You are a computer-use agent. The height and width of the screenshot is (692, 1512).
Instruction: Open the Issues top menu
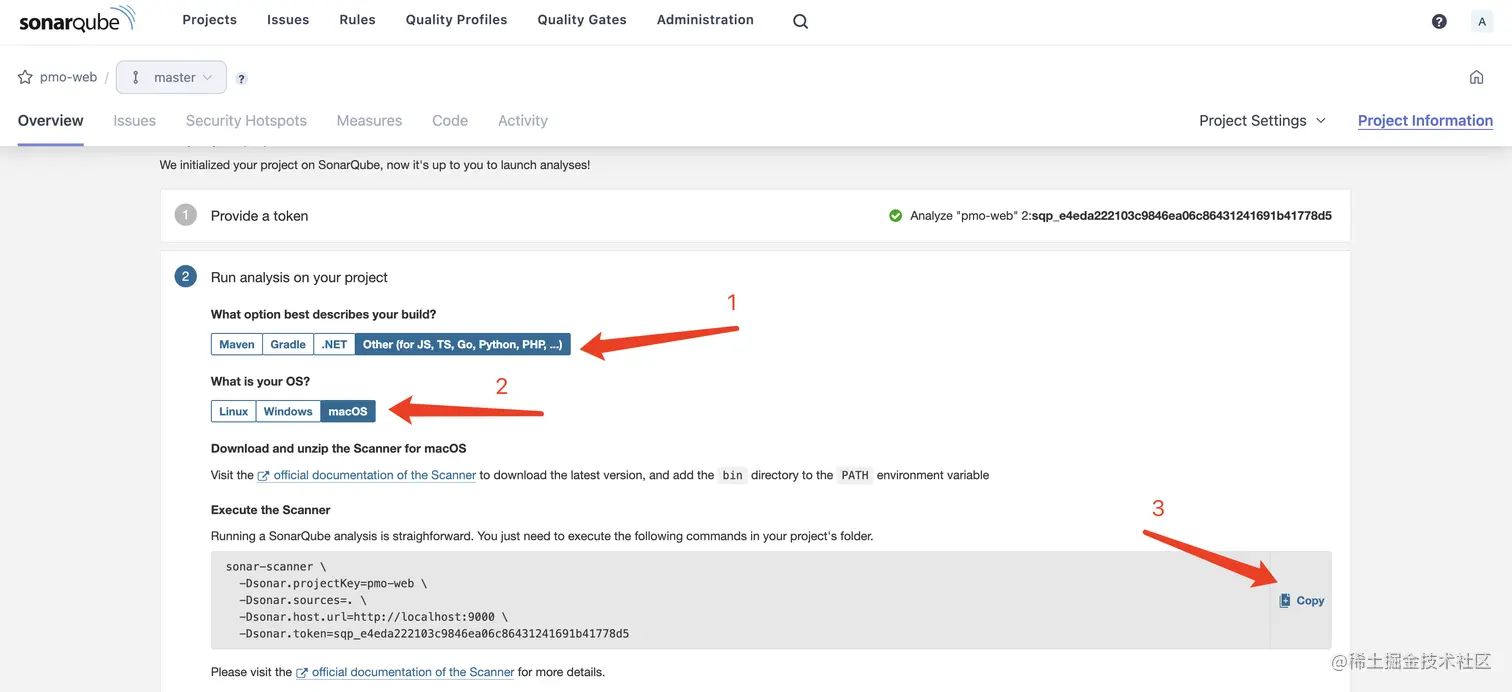pos(288,20)
